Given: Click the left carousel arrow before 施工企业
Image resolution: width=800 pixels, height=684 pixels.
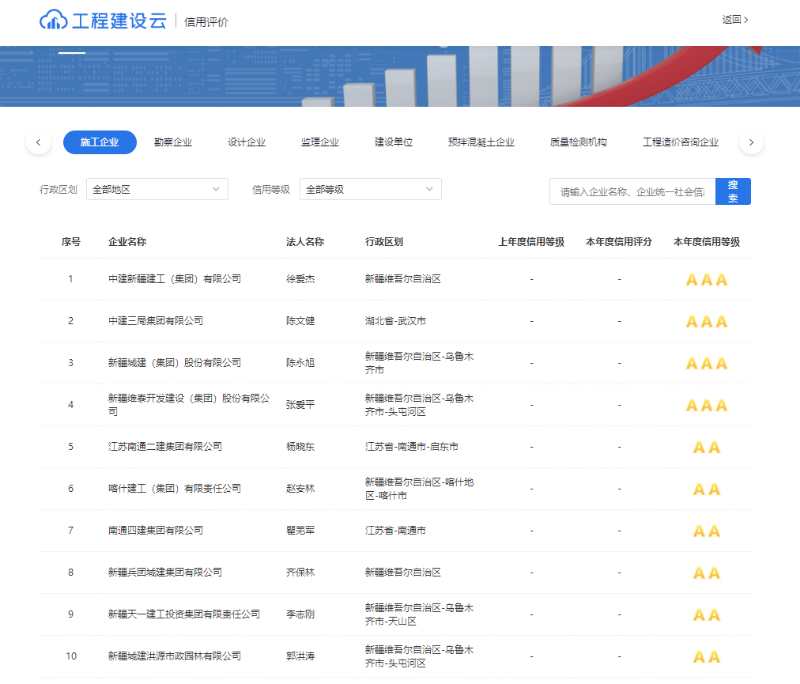Looking at the screenshot, I should [38, 142].
